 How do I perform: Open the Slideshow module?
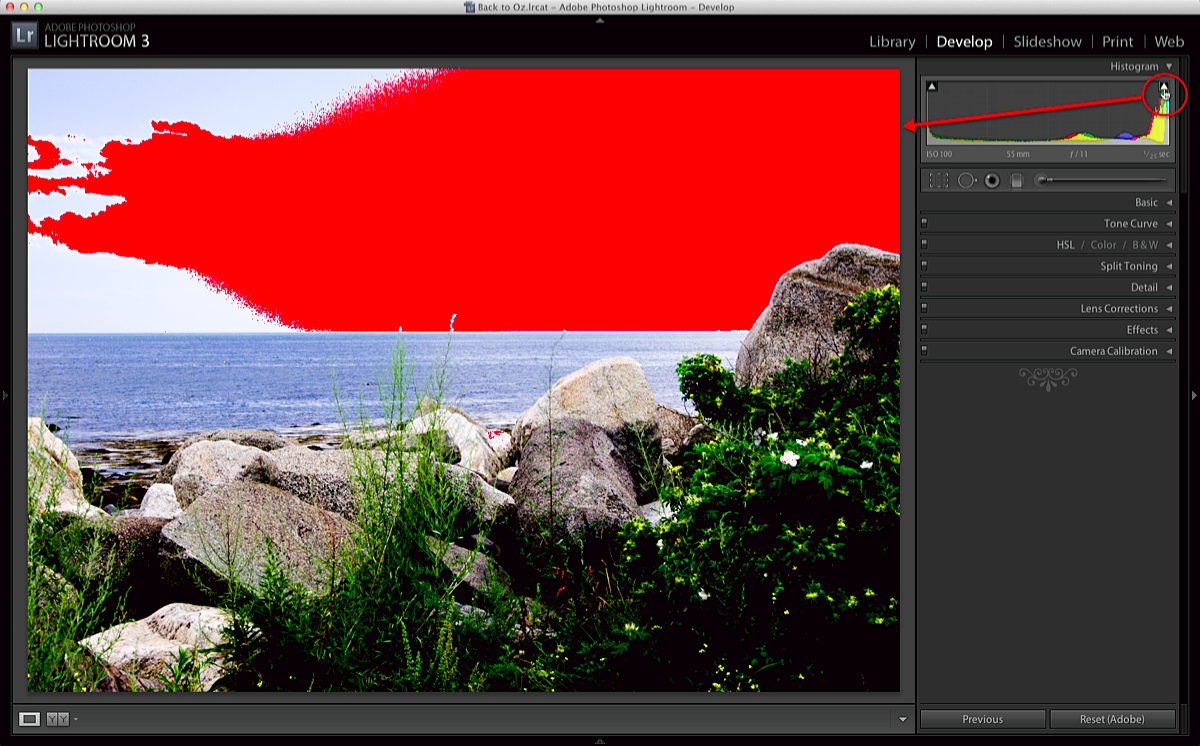tap(1047, 42)
